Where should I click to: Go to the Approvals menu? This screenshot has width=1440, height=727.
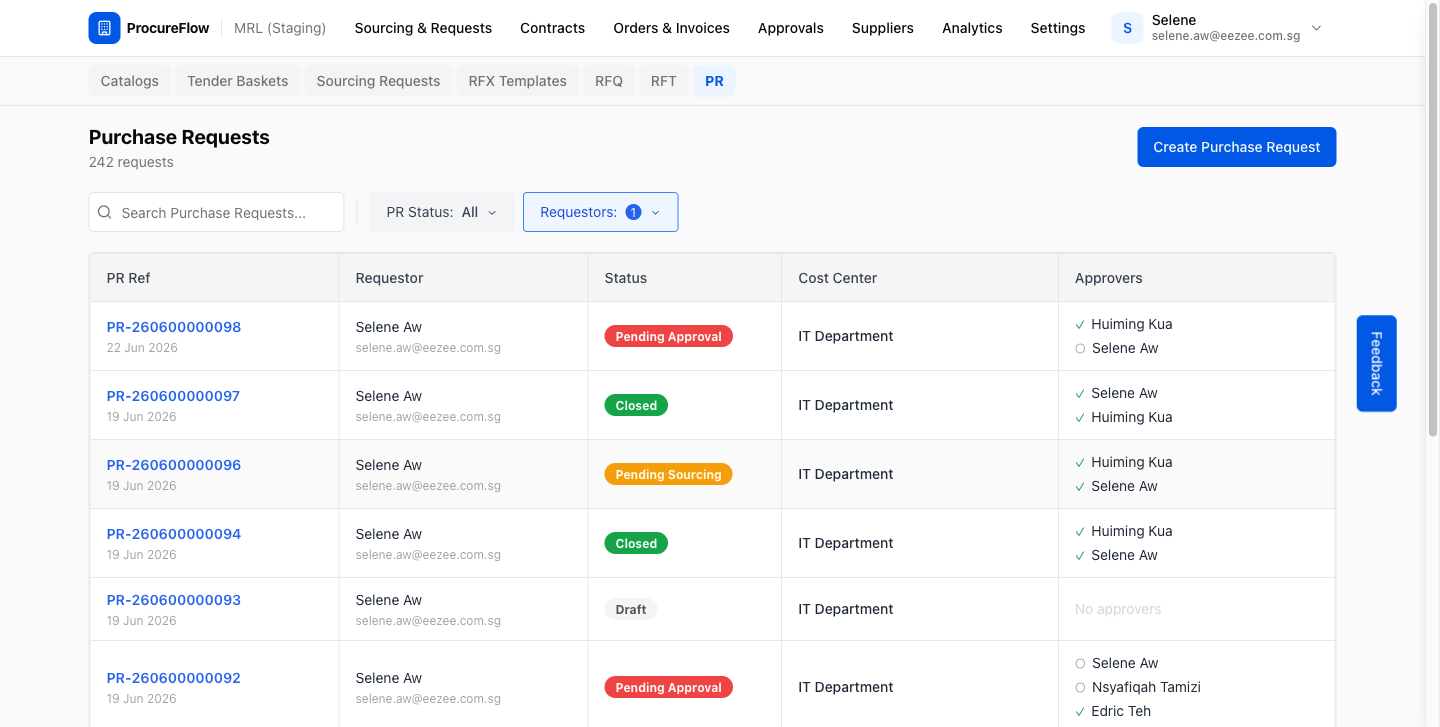[x=791, y=28]
